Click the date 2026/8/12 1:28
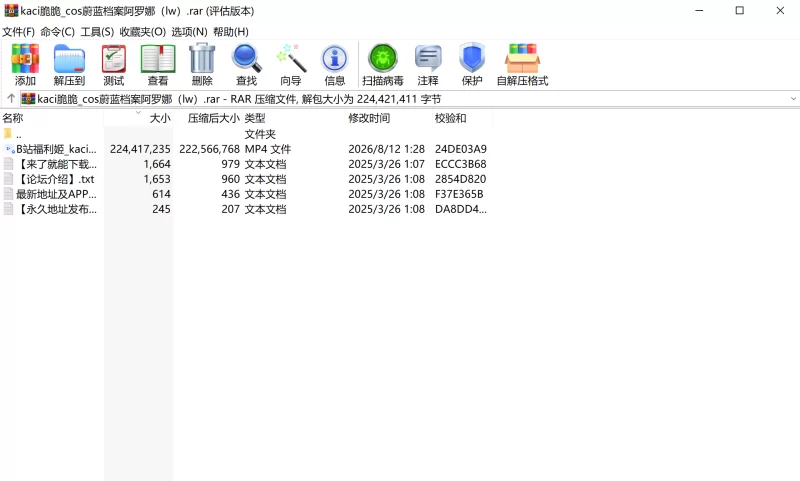 click(x=386, y=149)
